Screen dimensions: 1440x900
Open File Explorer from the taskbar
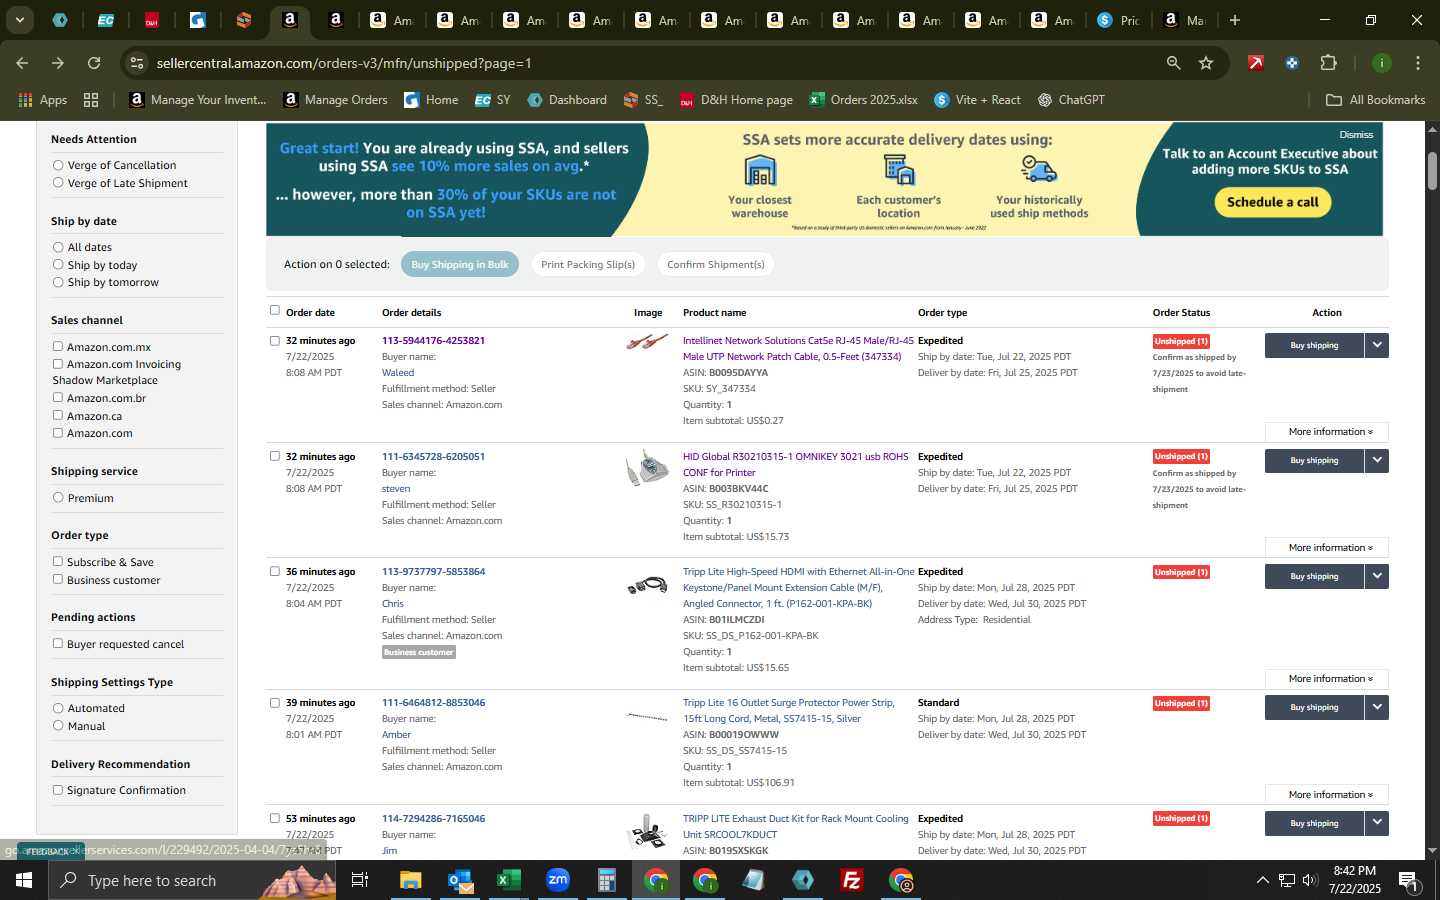point(411,880)
